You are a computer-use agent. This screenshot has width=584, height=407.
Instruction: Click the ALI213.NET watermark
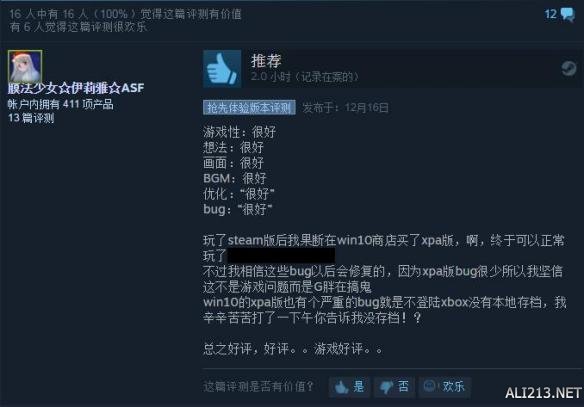click(x=543, y=393)
